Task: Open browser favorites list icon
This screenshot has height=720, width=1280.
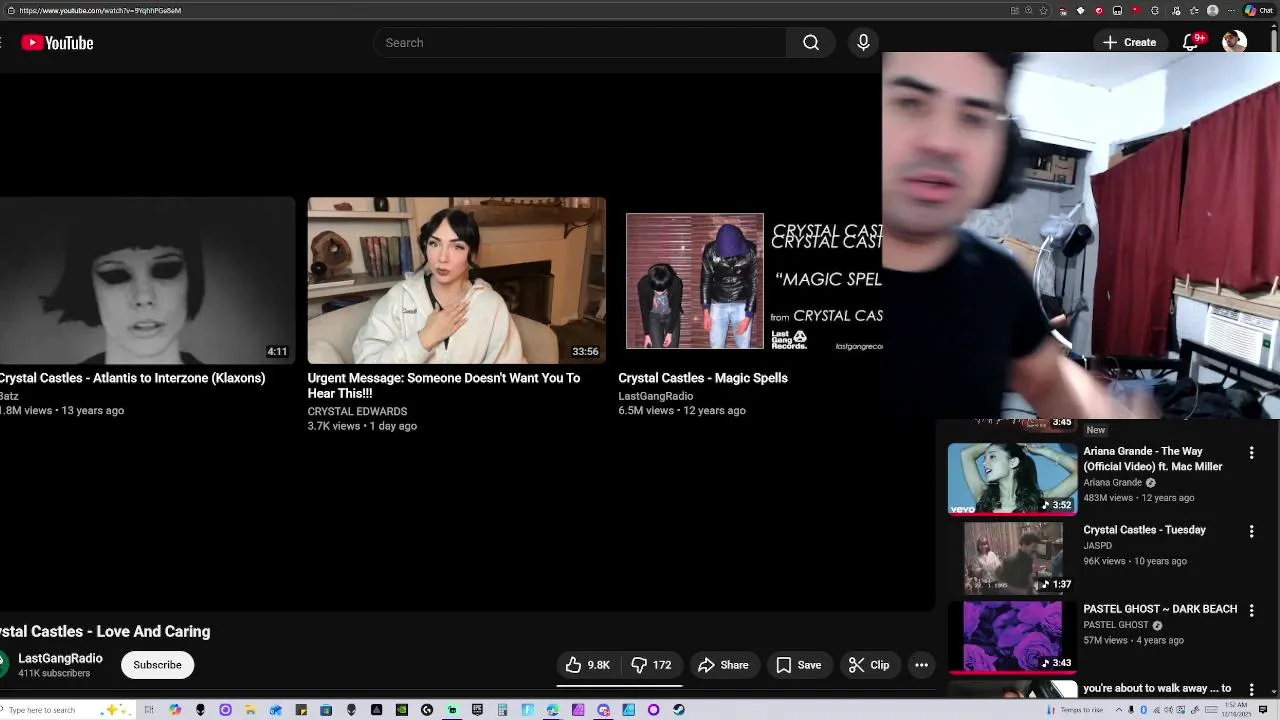Action: tap(1194, 10)
